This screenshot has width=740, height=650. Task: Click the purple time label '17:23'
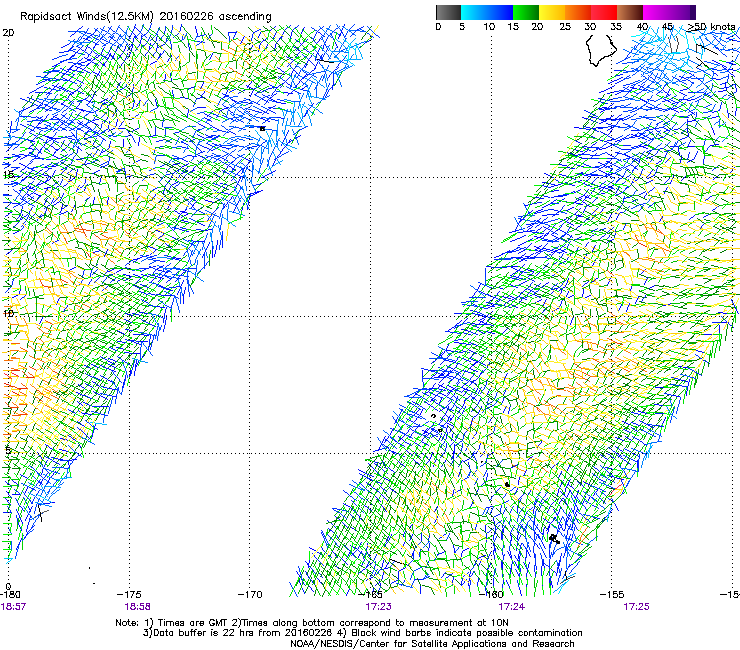[x=378, y=607]
